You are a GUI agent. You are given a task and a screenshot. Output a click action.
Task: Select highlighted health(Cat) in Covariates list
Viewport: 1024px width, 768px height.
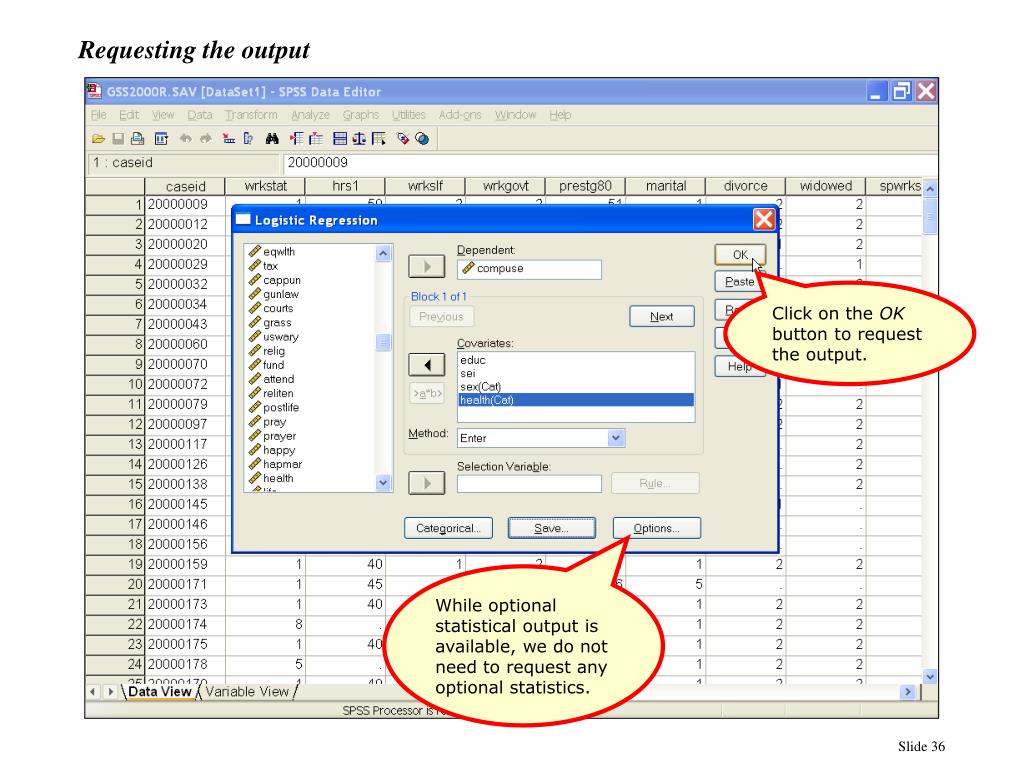click(575, 400)
